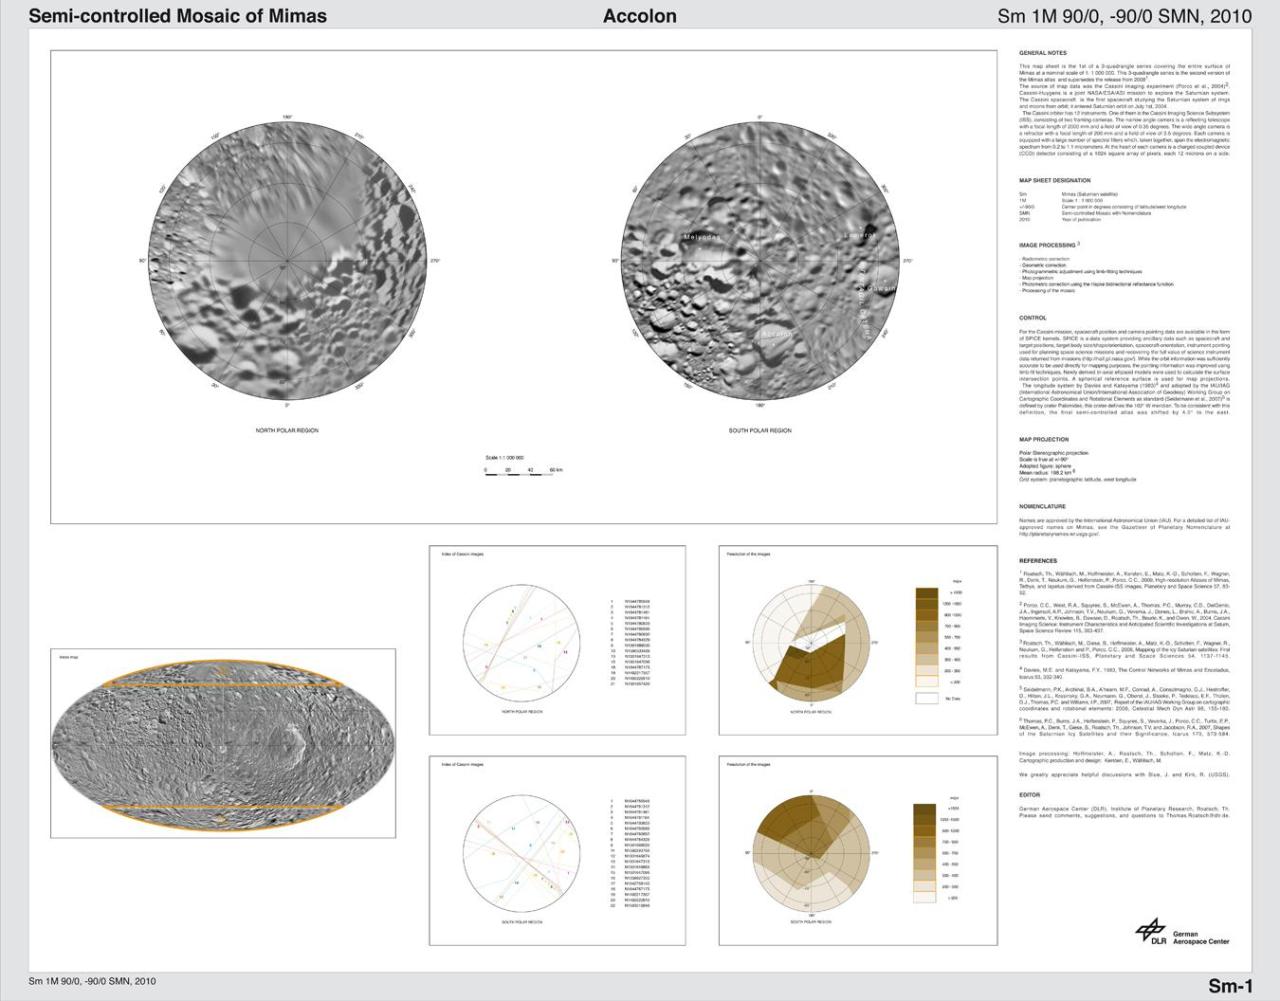
Task: Click image ID entry 1 in the north index list
Action: click(x=630, y=603)
